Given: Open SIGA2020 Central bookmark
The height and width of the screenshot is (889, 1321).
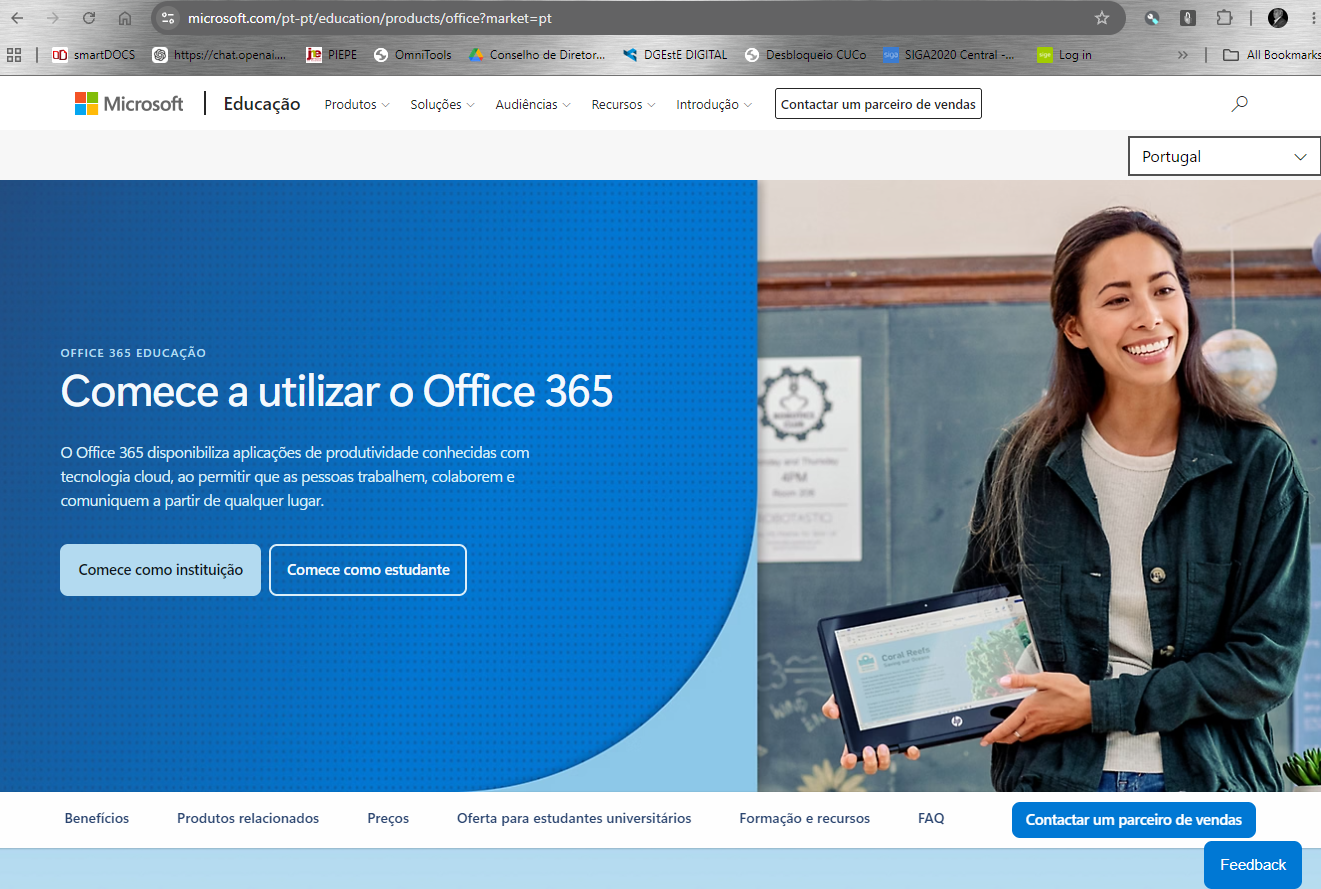Looking at the screenshot, I should pos(949,55).
